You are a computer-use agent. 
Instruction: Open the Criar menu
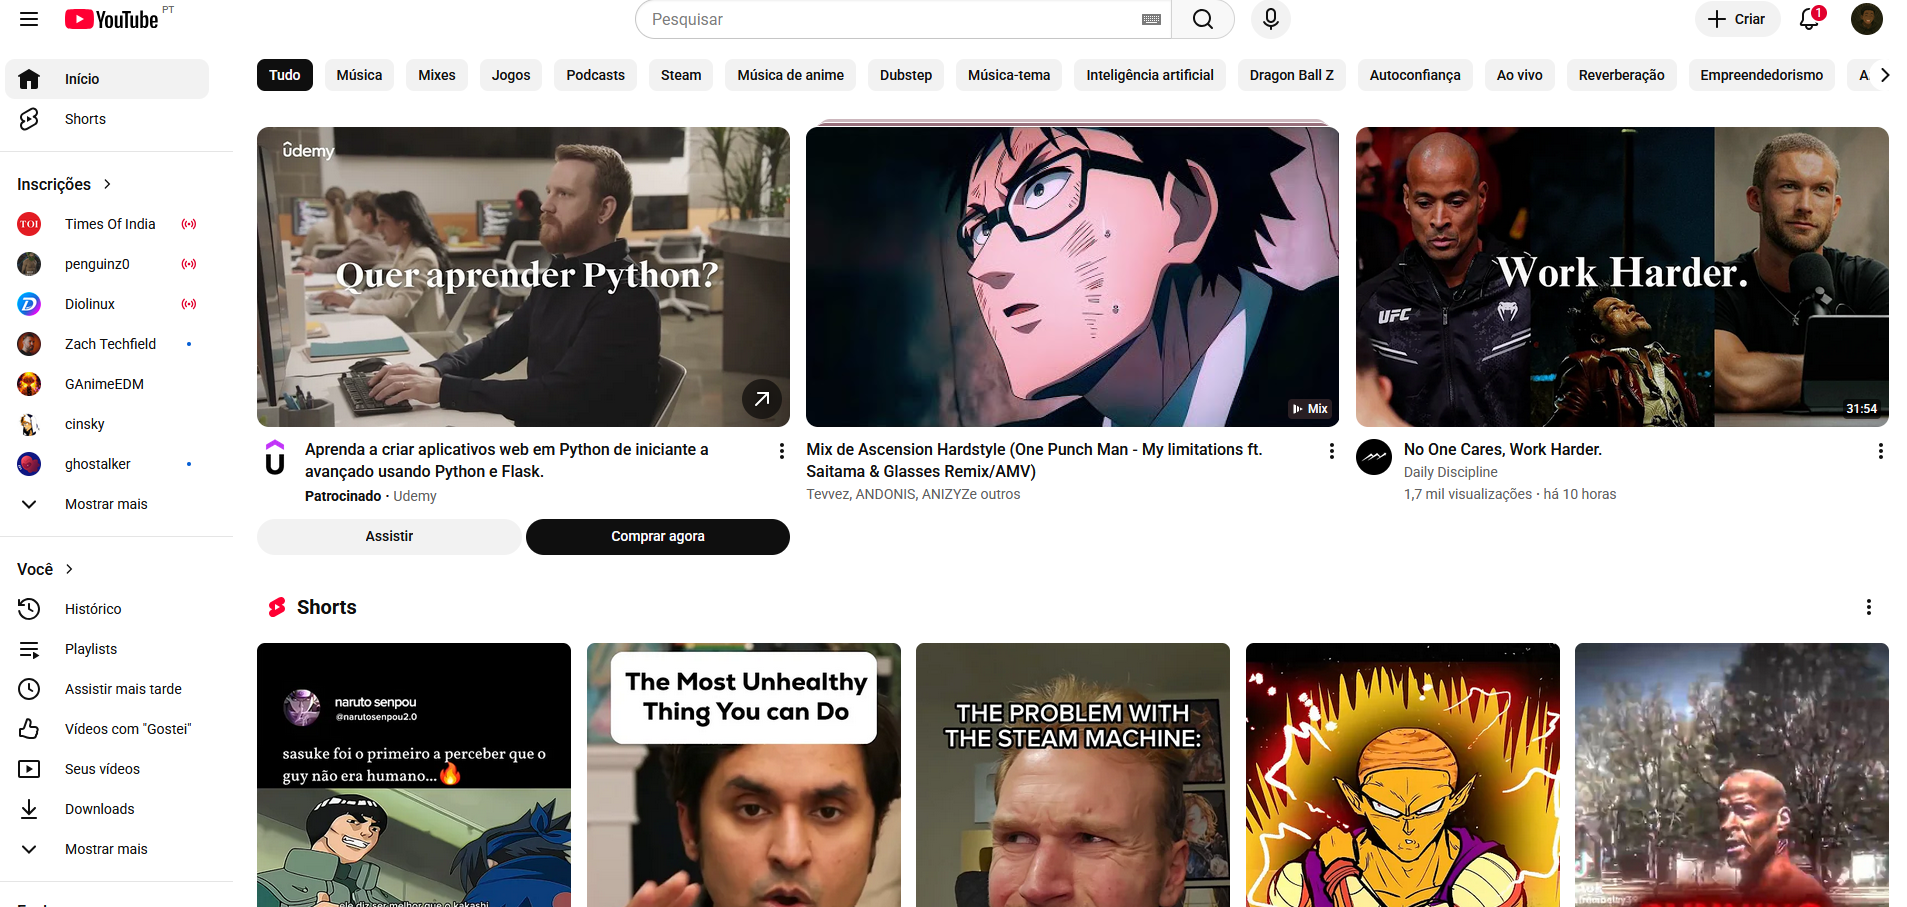click(x=1737, y=19)
